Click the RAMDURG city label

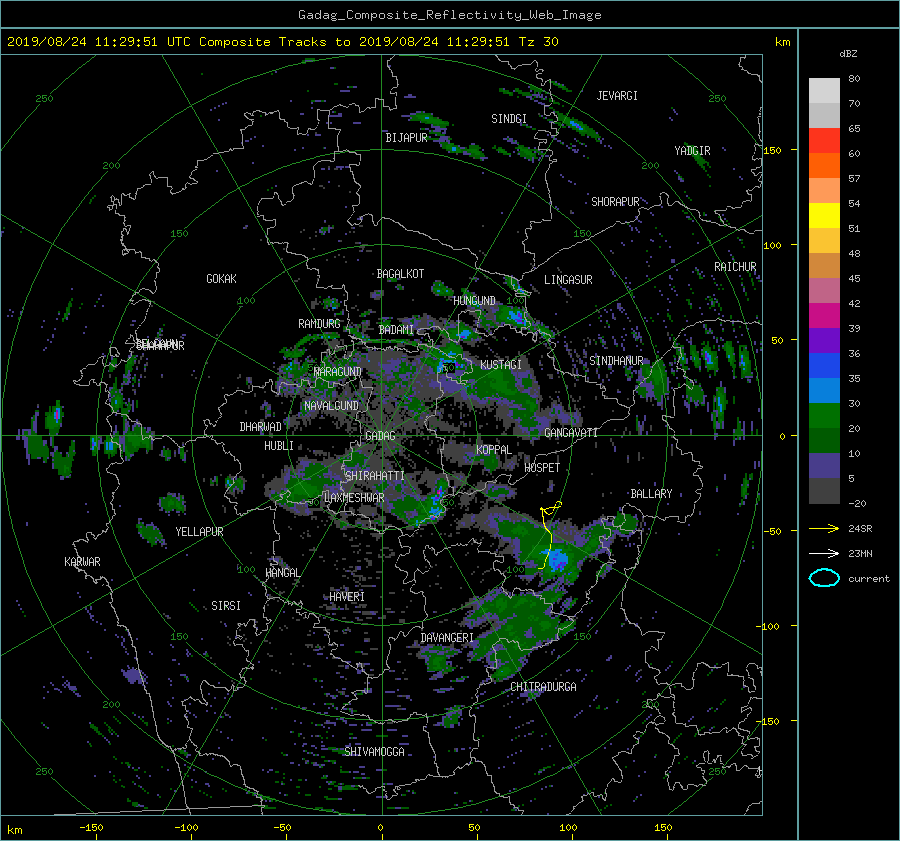pyautogui.click(x=319, y=324)
